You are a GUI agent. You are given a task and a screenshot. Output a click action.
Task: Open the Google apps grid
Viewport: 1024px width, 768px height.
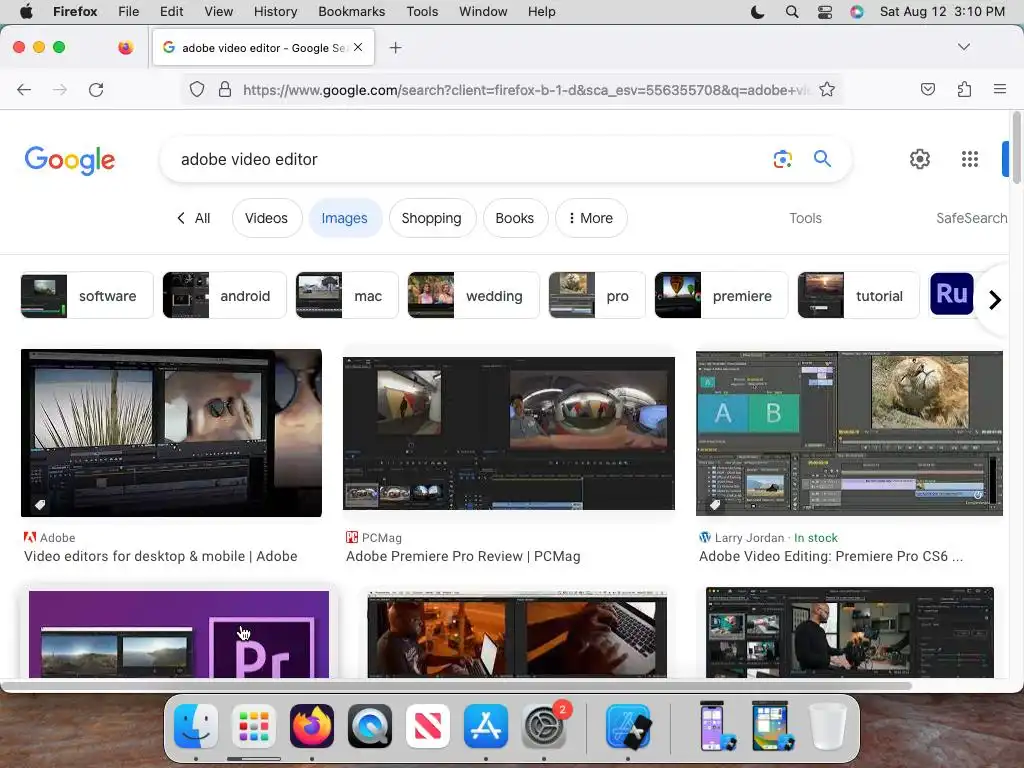[970, 159]
